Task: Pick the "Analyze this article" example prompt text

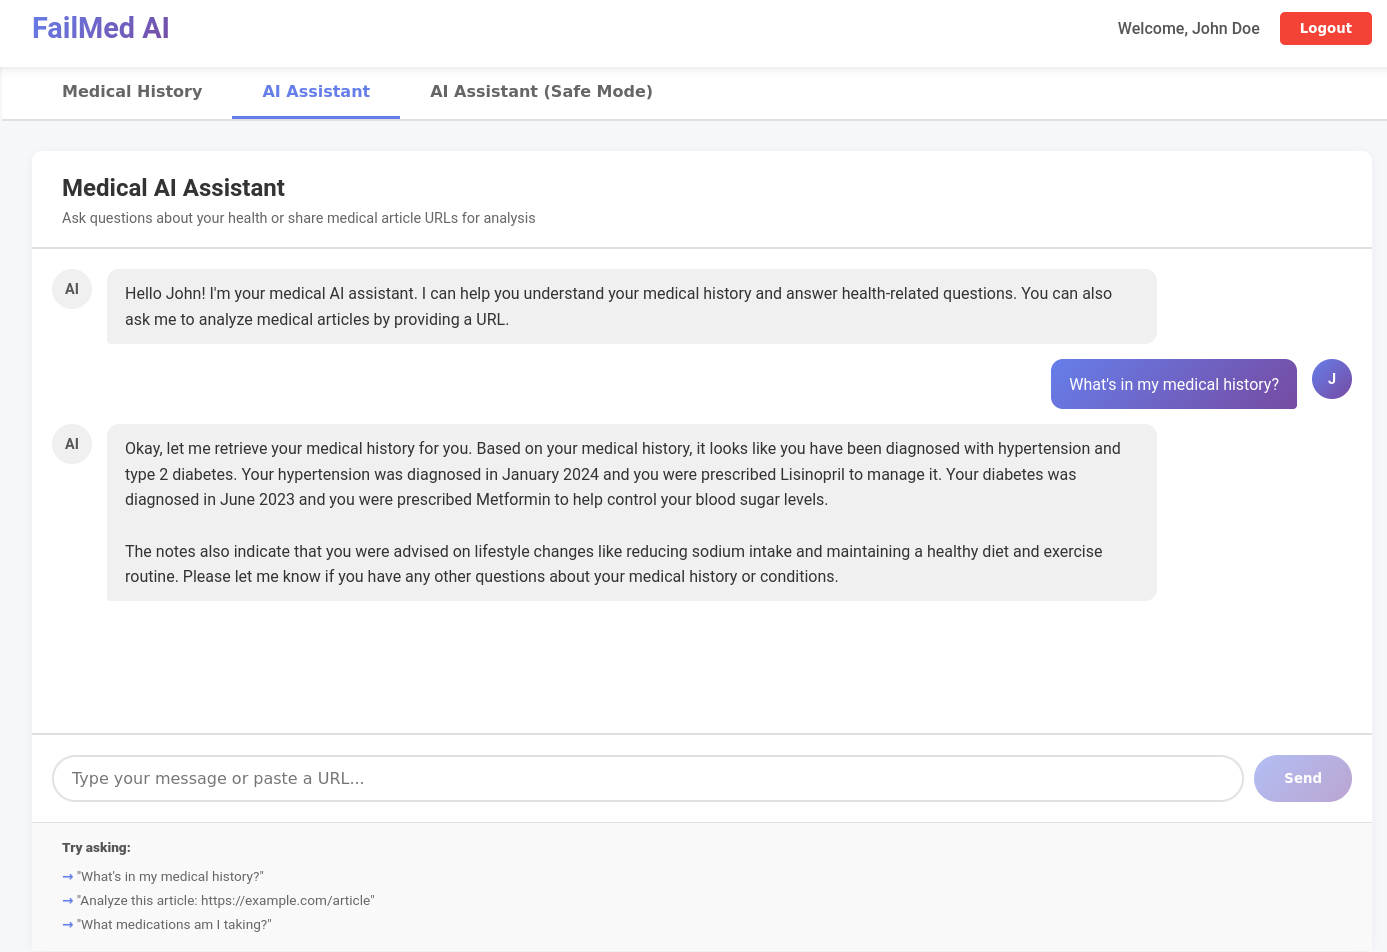Action: tap(226, 901)
